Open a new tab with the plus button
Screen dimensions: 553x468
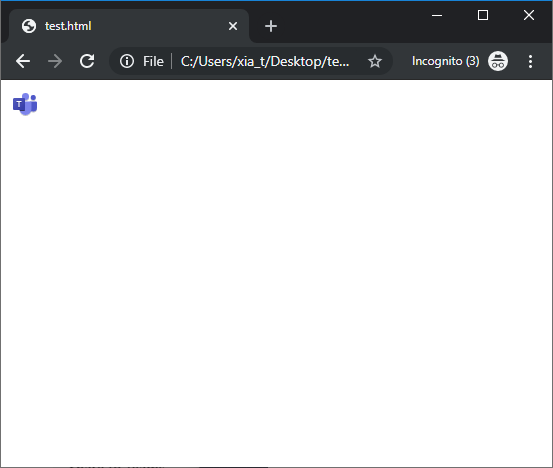pyautogui.click(x=271, y=26)
